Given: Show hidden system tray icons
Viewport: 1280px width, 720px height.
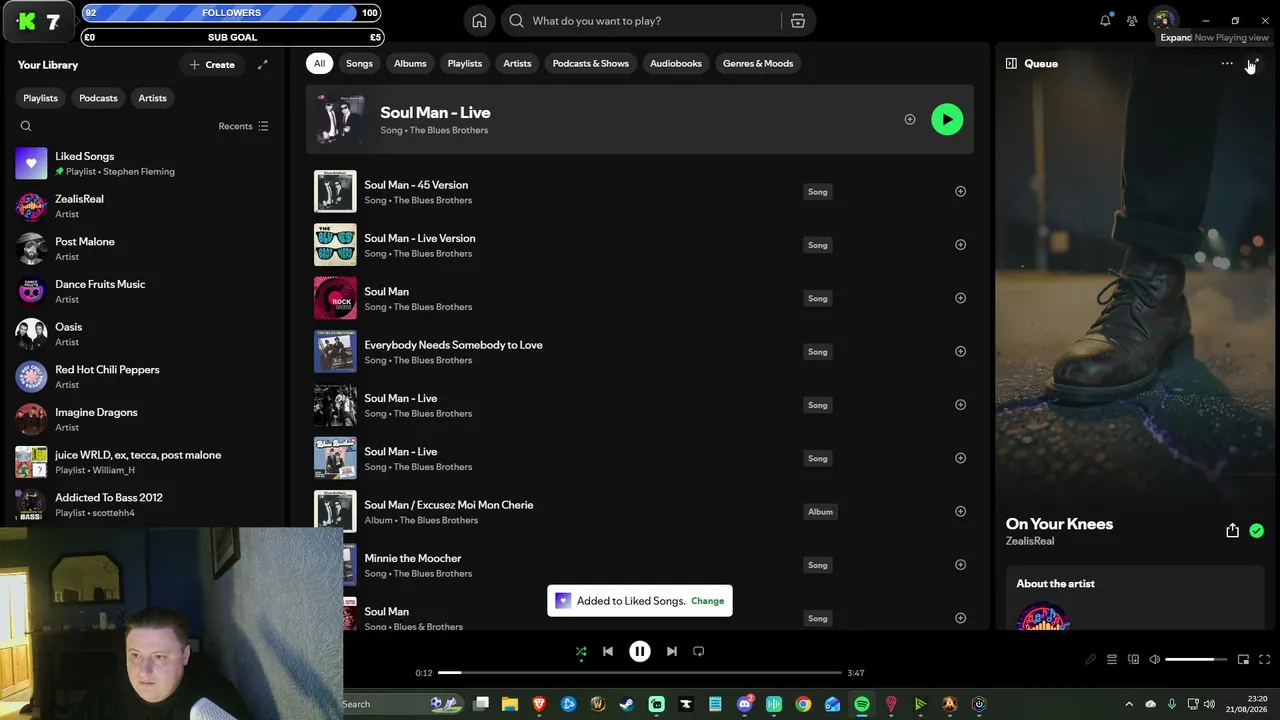Looking at the screenshot, I should click(1129, 704).
